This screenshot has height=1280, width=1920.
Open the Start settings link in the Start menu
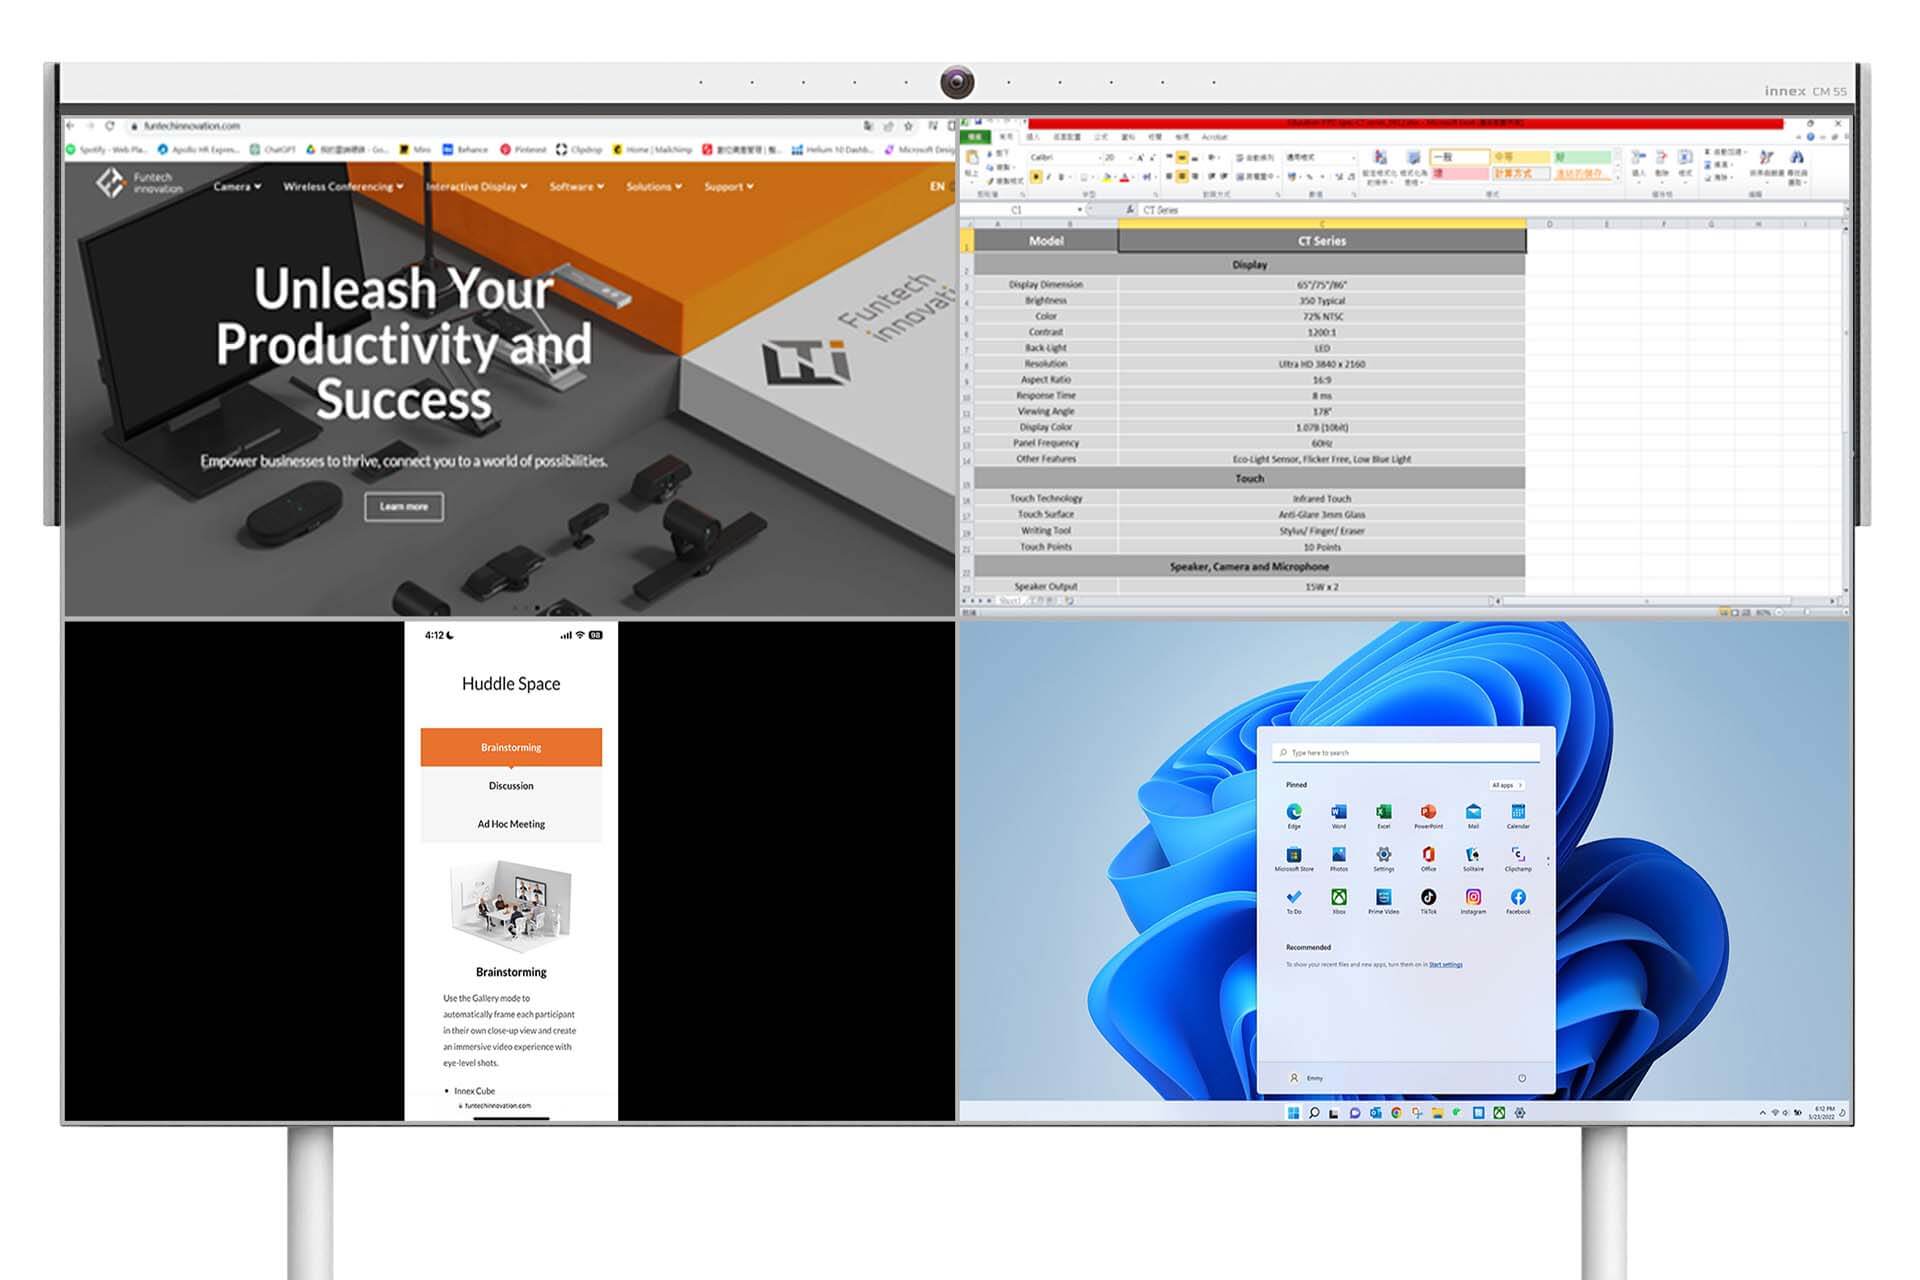1446,964
